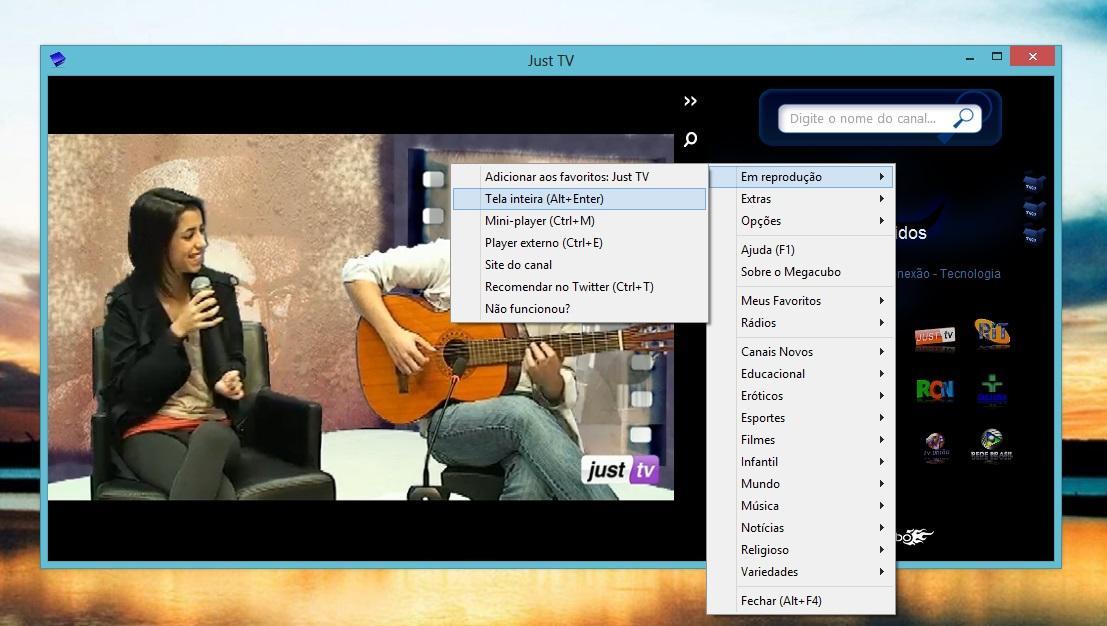Open the Notícias category
Screen dimensions: 1107x626
[801, 527]
